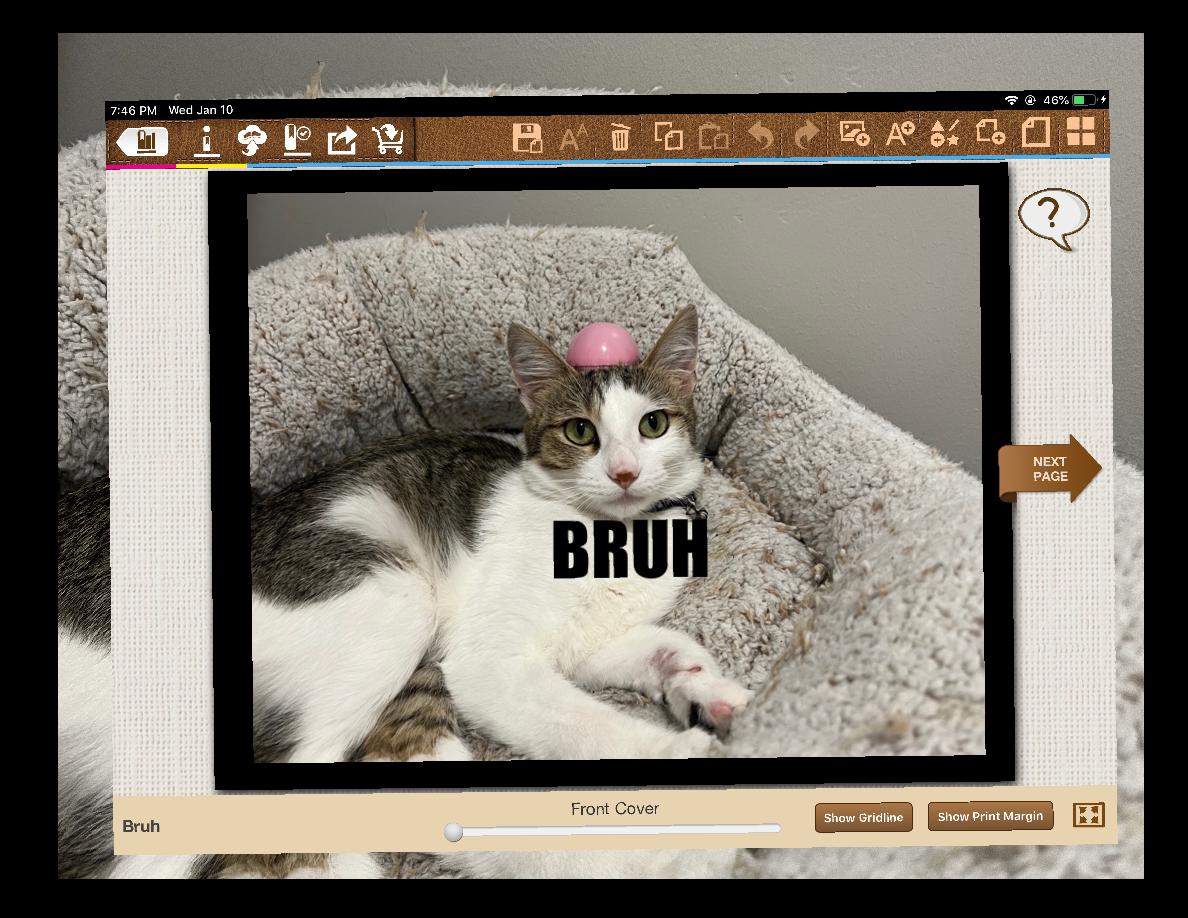Tap the text font size icon
1188x918 pixels.
point(573,137)
